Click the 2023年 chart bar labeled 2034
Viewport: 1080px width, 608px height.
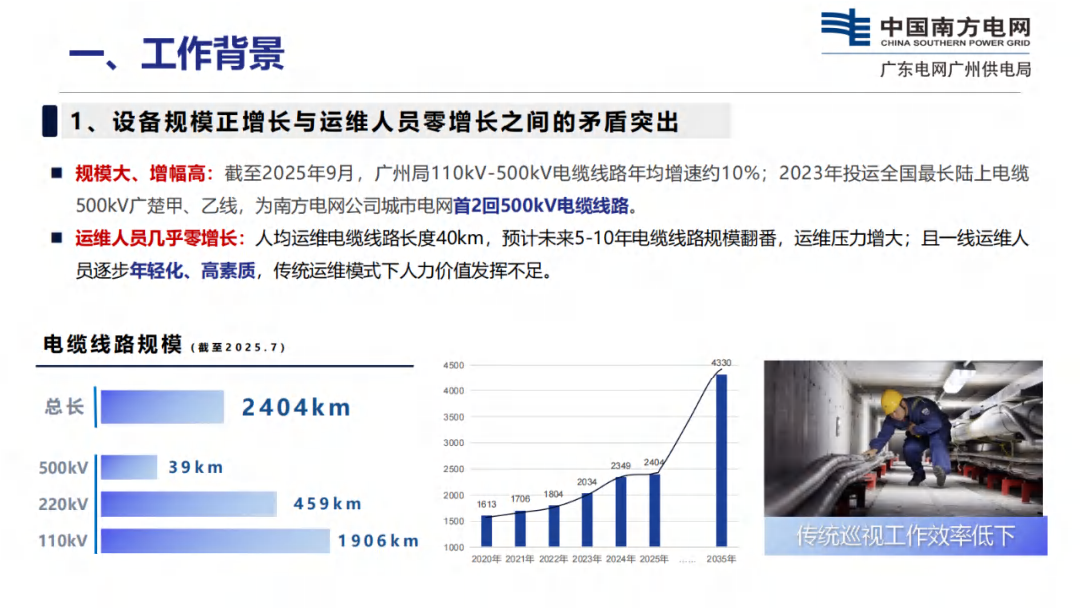pyautogui.click(x=587, y=519)
